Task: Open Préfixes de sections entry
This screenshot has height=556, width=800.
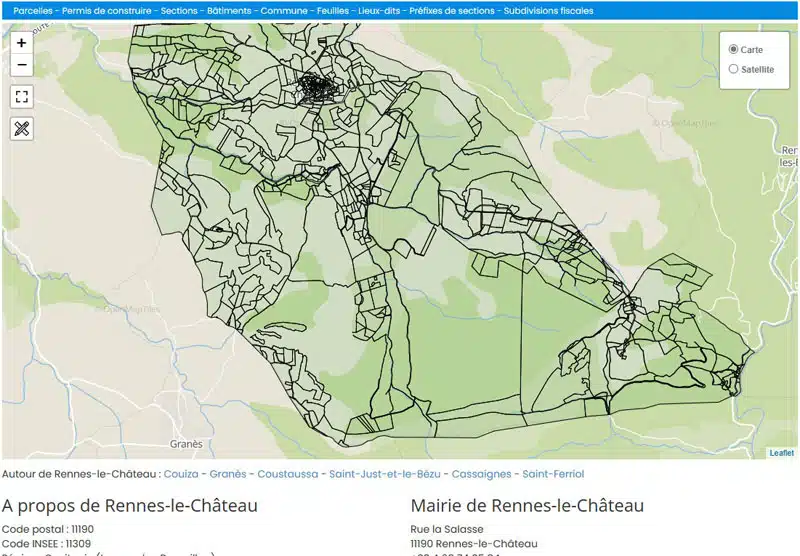Action: point(452,11)
